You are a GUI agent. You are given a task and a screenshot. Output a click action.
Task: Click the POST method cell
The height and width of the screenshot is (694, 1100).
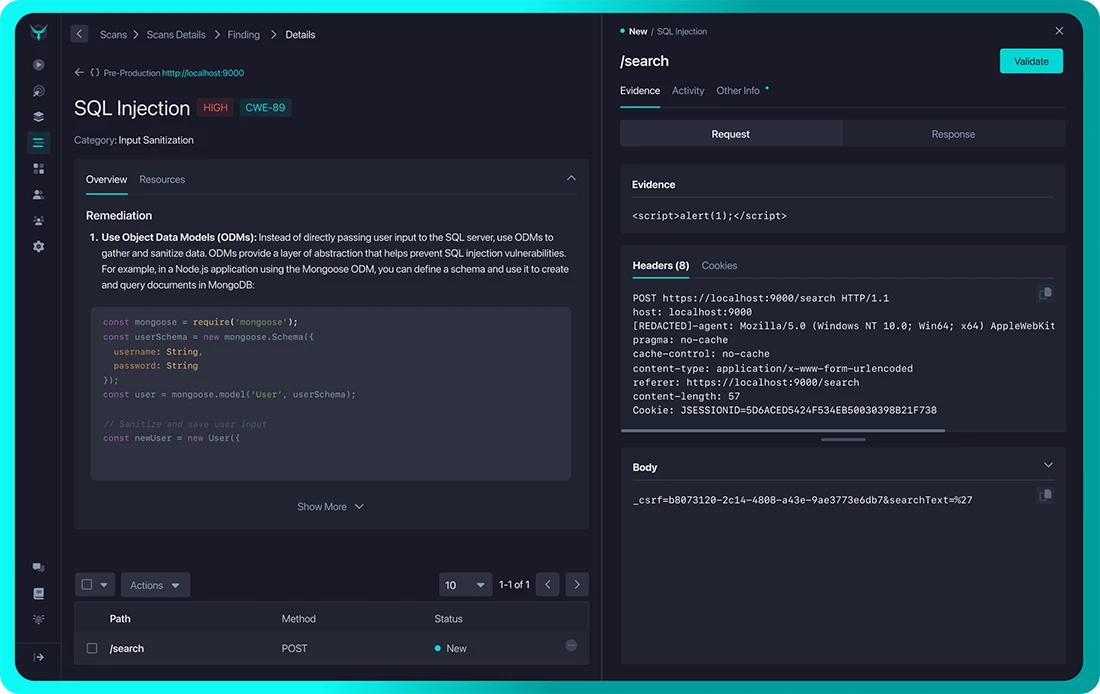(295, 648)
